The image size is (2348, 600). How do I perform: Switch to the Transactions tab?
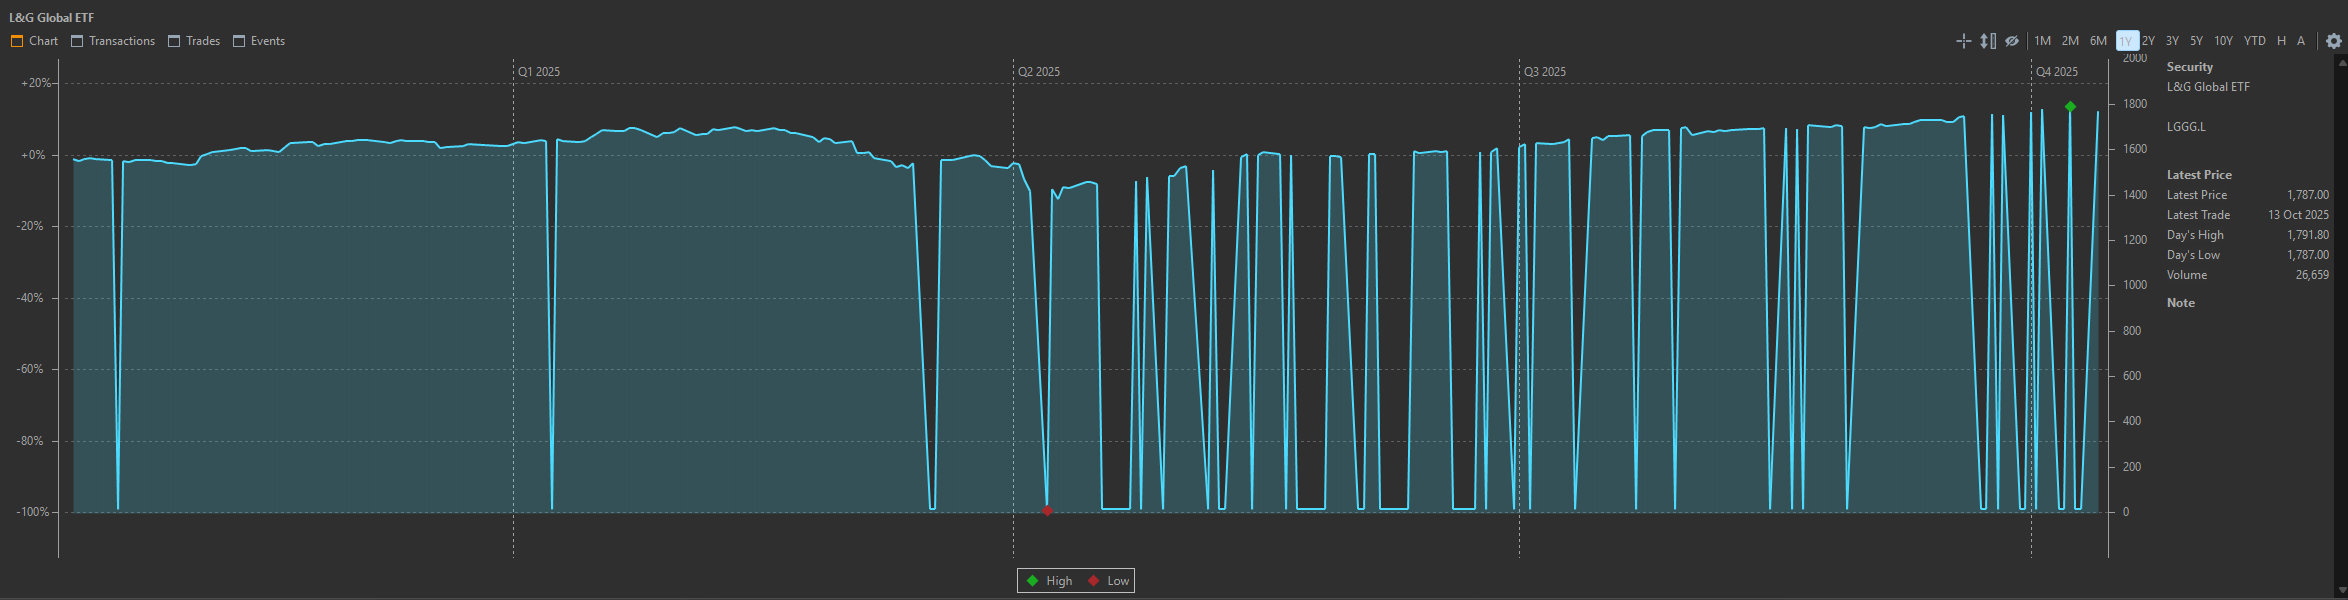113,41
